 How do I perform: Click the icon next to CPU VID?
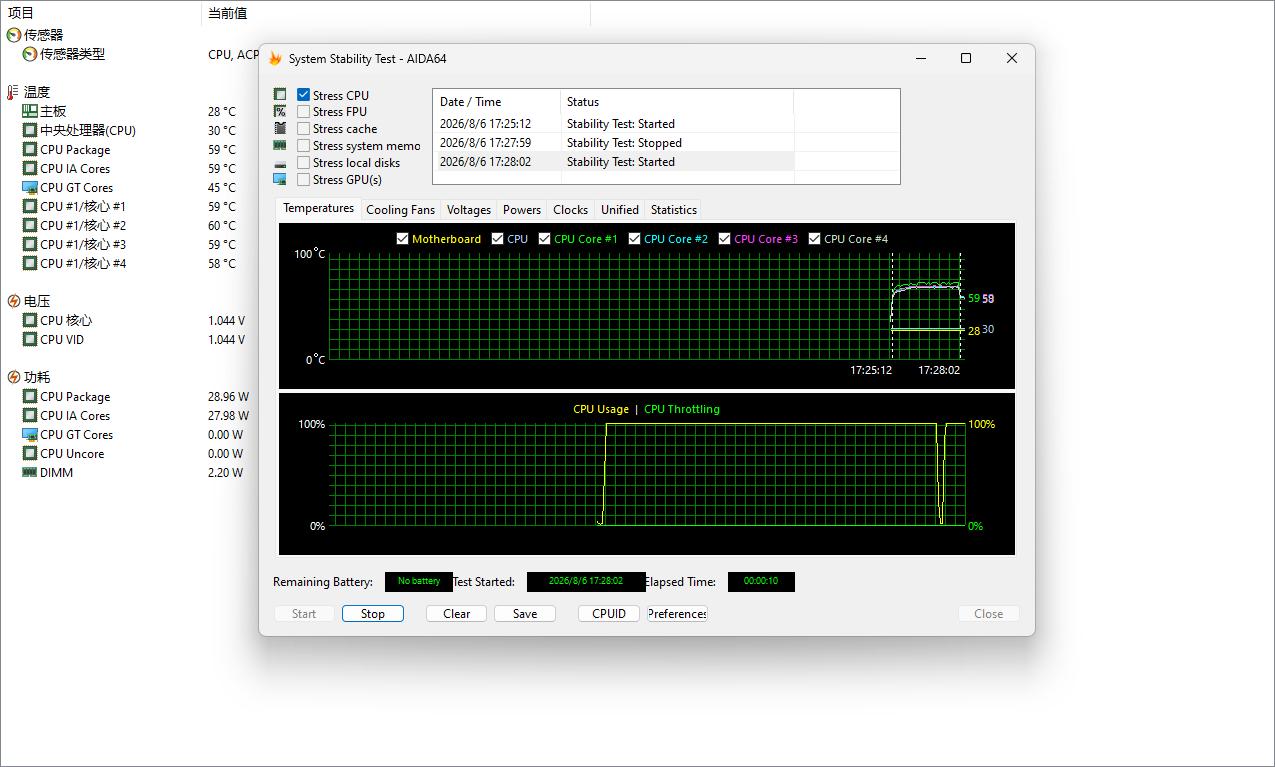30,339
